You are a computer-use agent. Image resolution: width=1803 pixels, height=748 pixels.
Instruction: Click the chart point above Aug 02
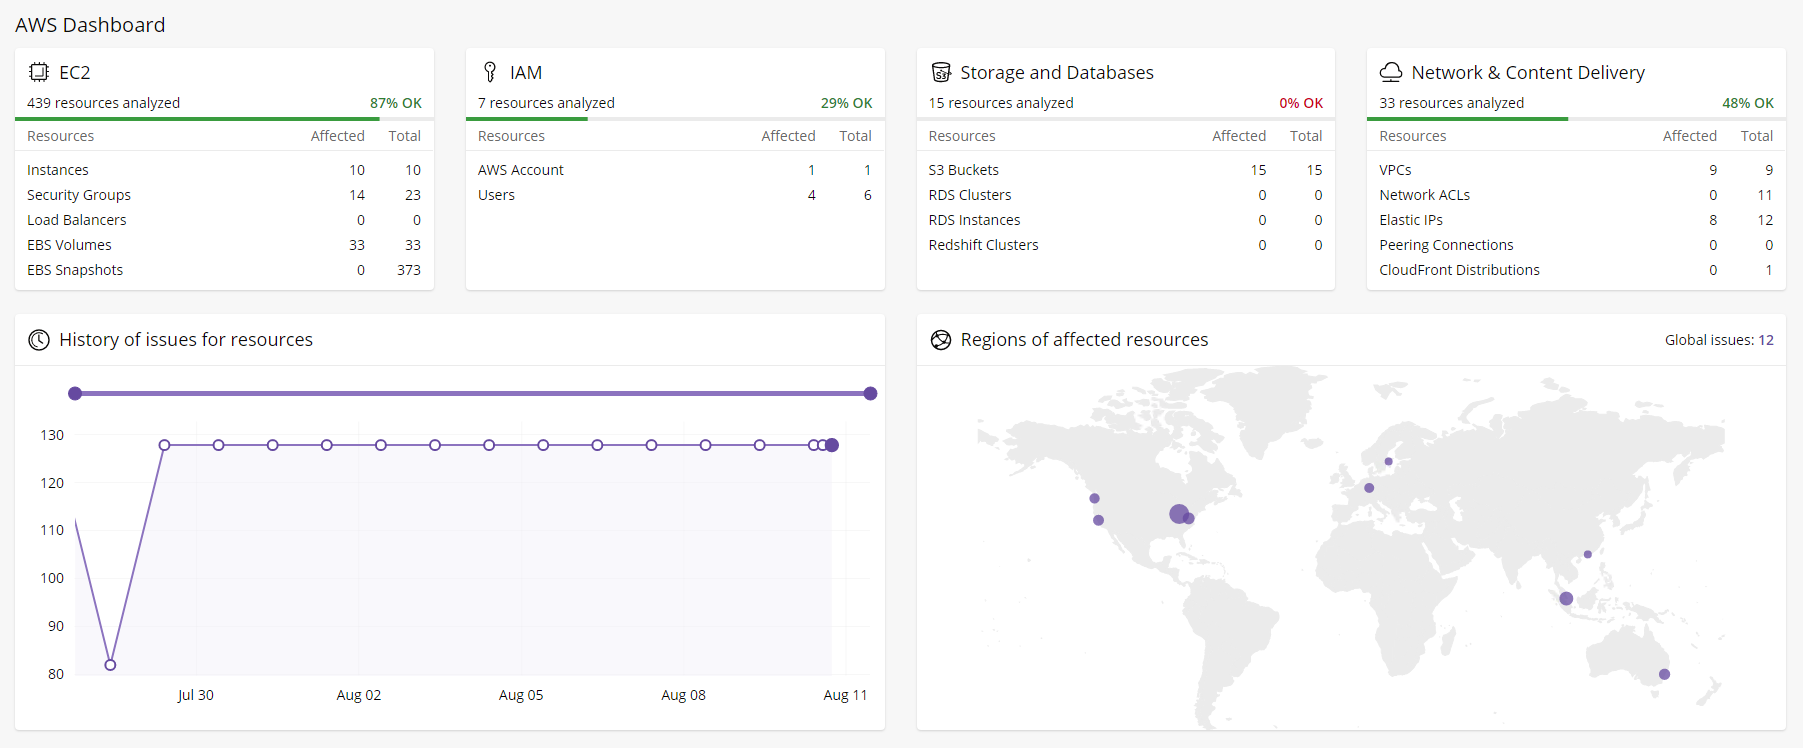coord(381,445)
